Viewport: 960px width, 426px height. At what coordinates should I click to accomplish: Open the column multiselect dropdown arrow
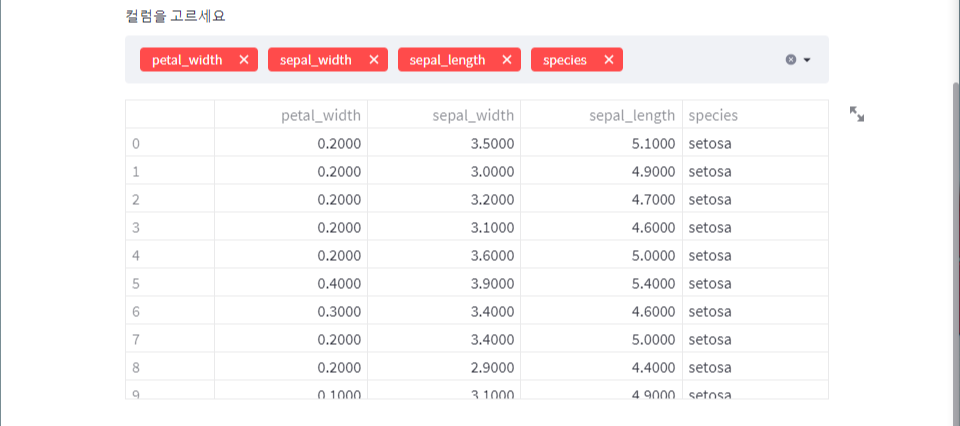807,60
